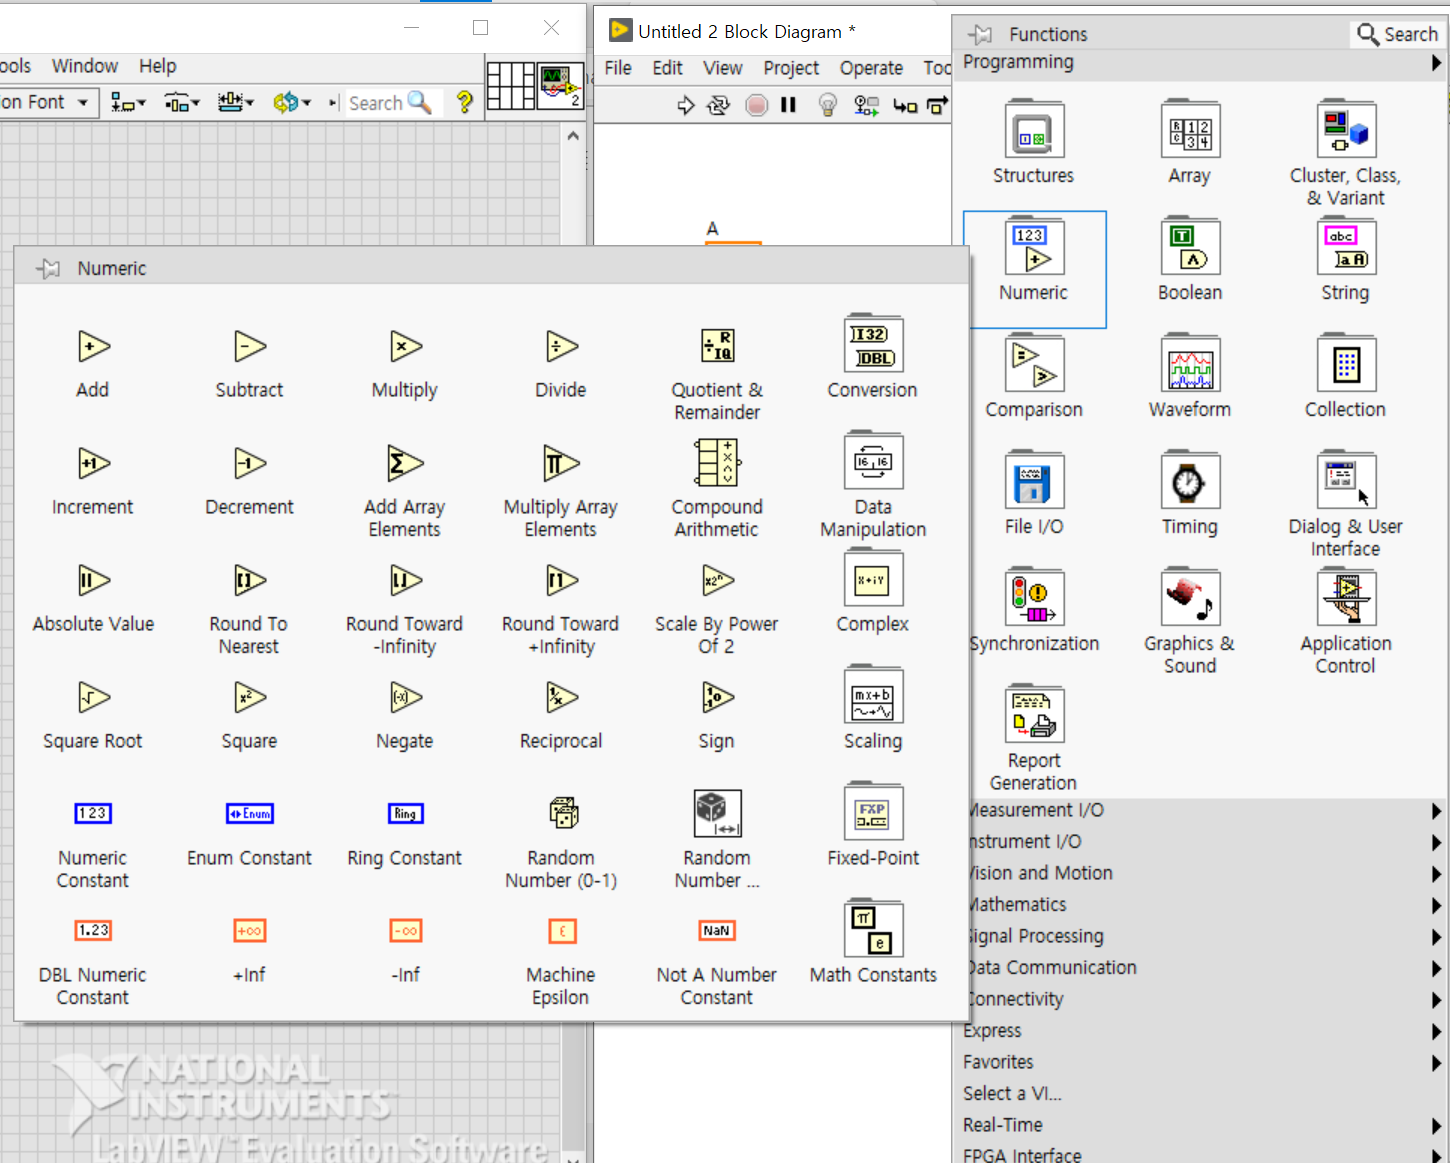Image resolution: width=1450 pixels, height=1163 pixels.
Task: Select Random Number (0-1) dice icon
Action: (563, 813)
